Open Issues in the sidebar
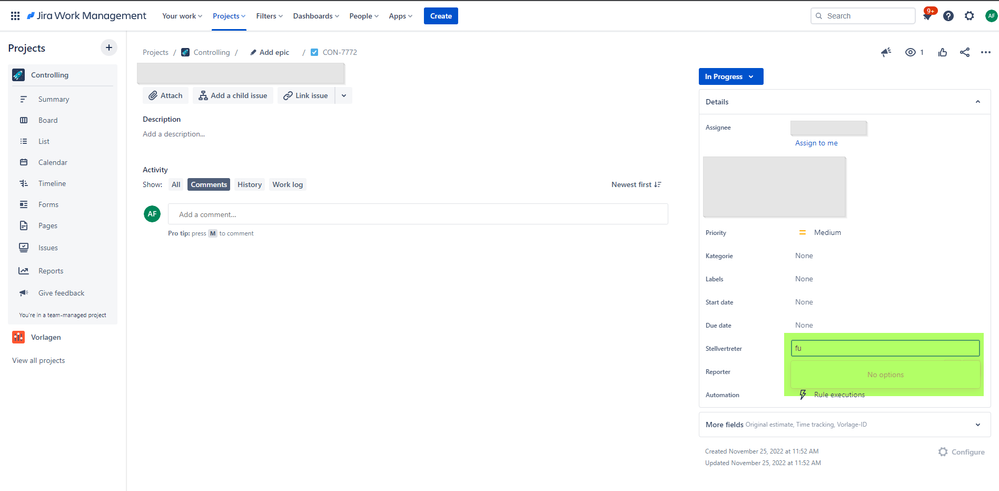Viewport: 999px width, 491px height. point(63,248)
